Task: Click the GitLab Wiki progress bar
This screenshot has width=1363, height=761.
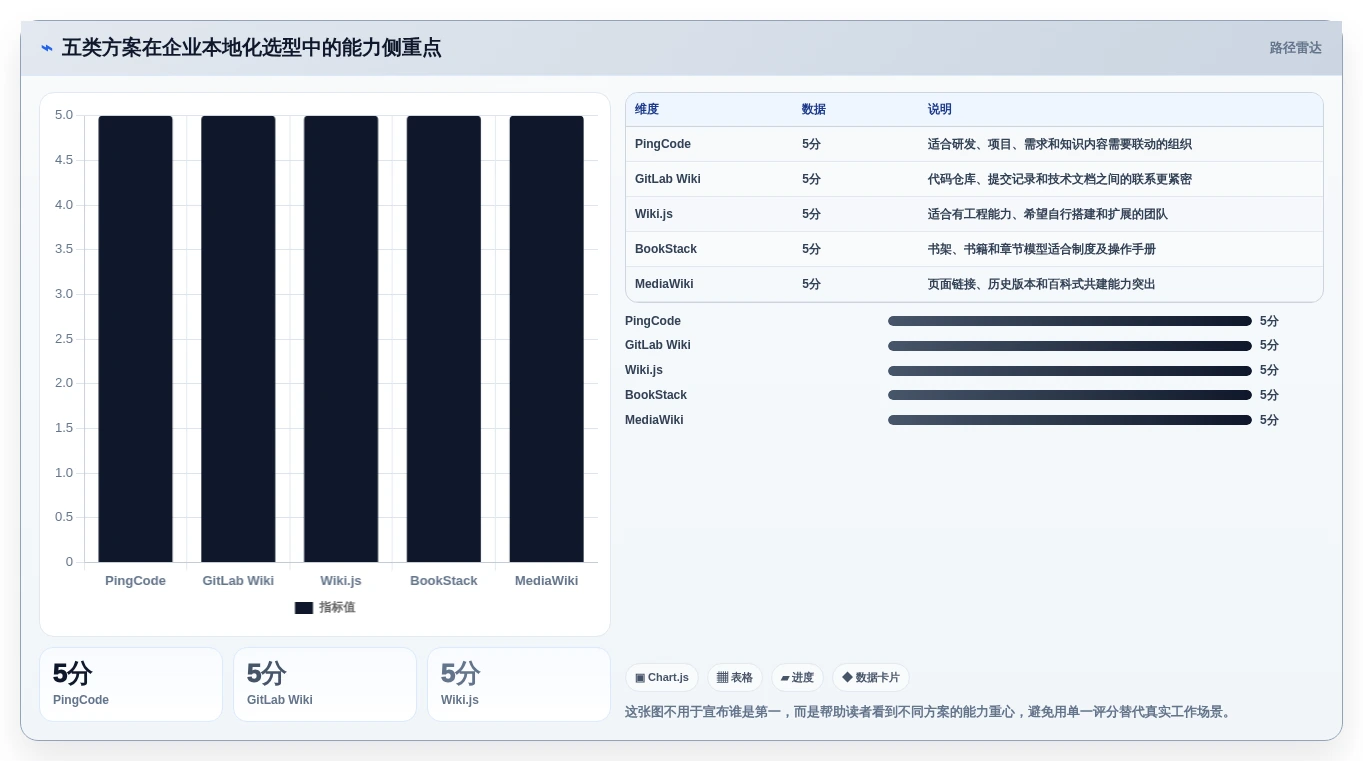Action: [x=1070, y=346]
